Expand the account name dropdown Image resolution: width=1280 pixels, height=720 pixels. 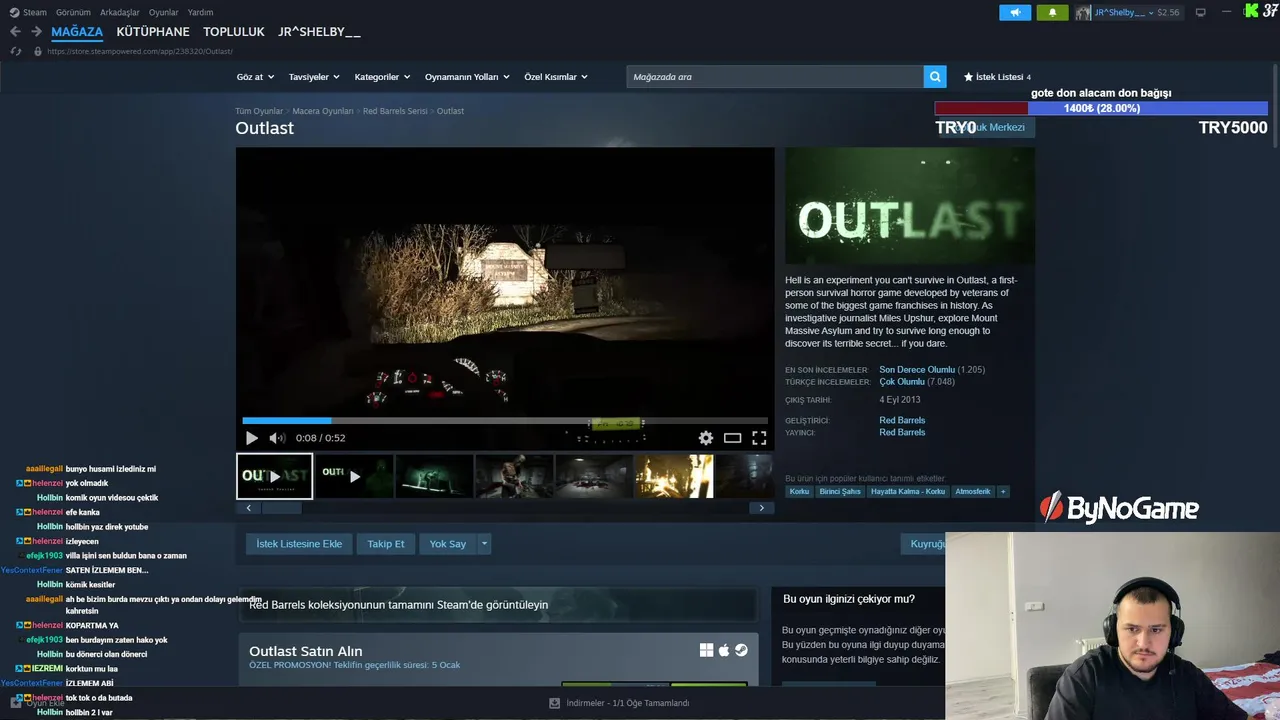coord(1124,12)
